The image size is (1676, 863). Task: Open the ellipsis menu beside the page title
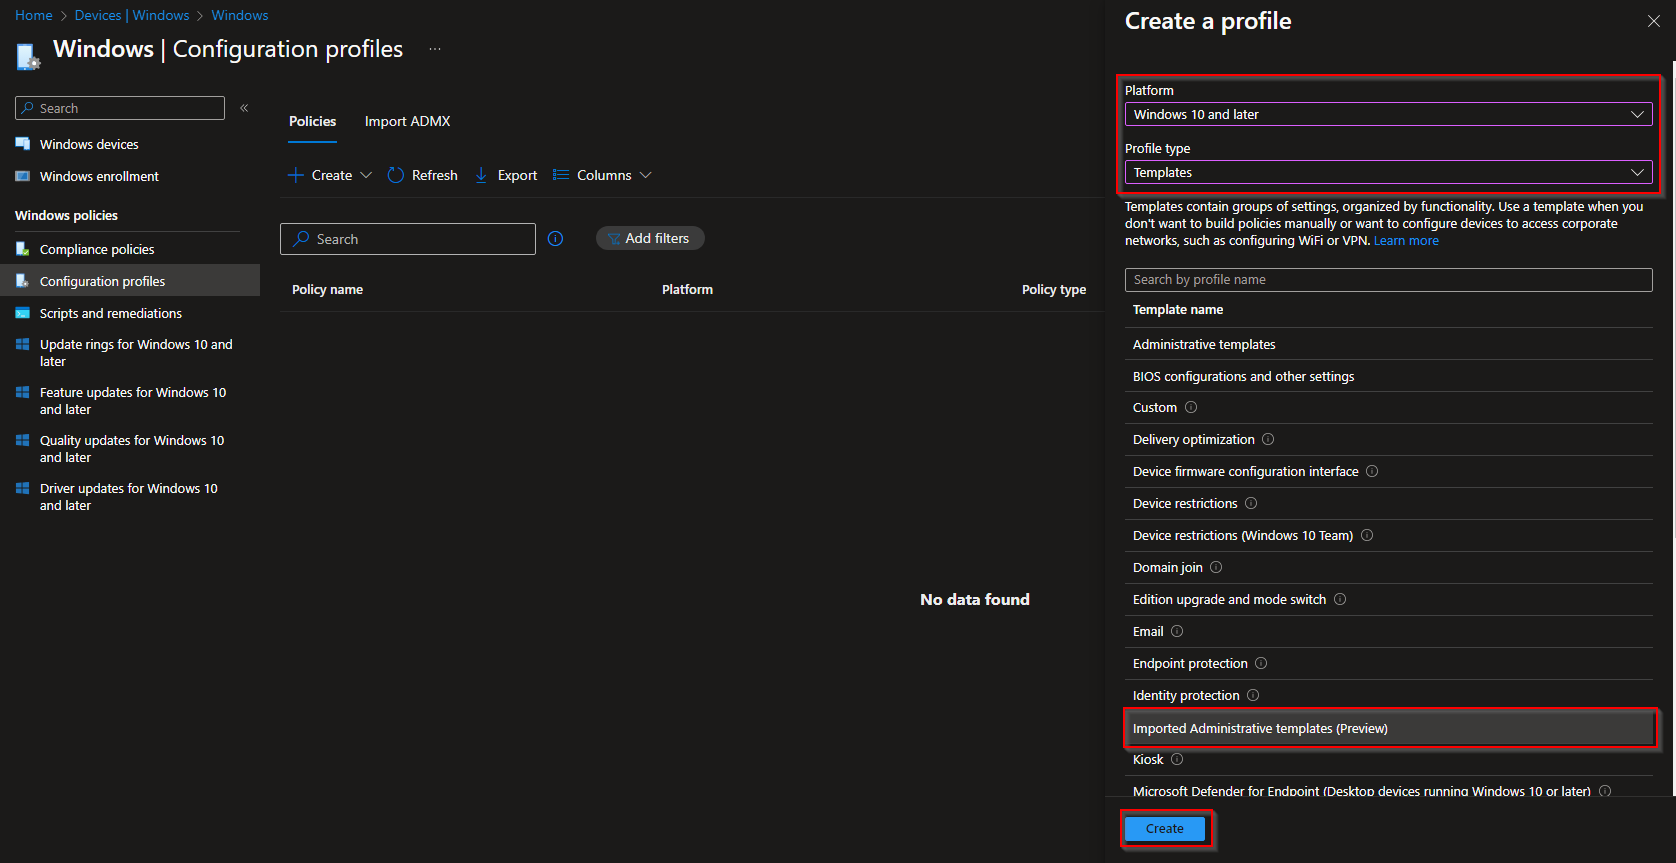pos(435,49)
